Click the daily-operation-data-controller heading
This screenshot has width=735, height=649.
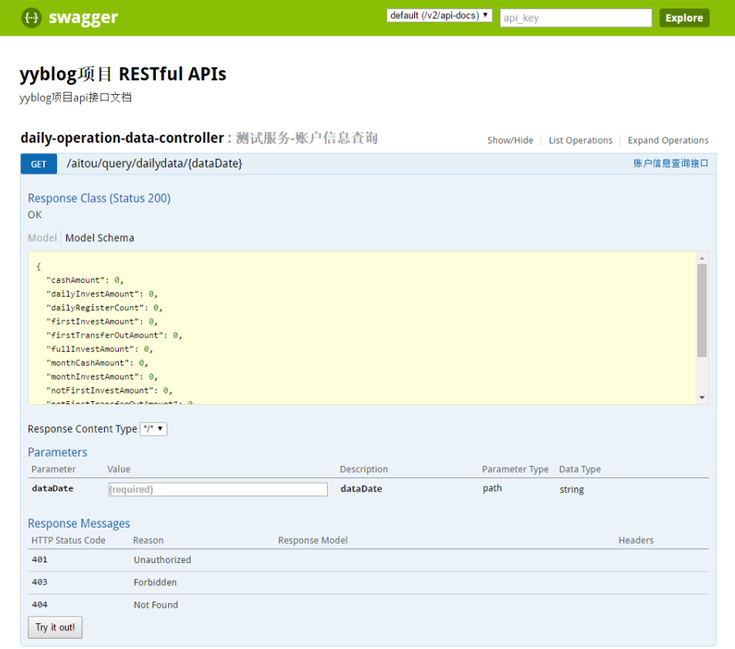pos(122,138)
